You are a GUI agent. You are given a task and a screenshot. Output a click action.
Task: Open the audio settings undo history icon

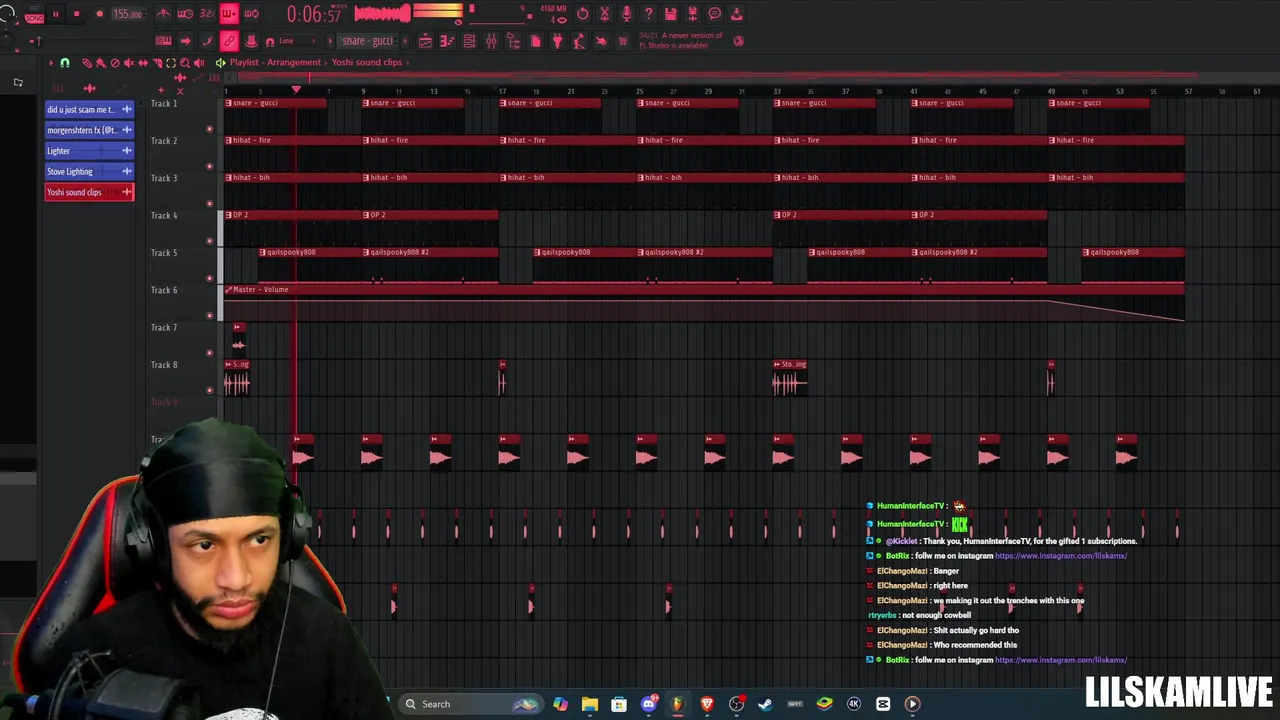click(x=583, y=14)
